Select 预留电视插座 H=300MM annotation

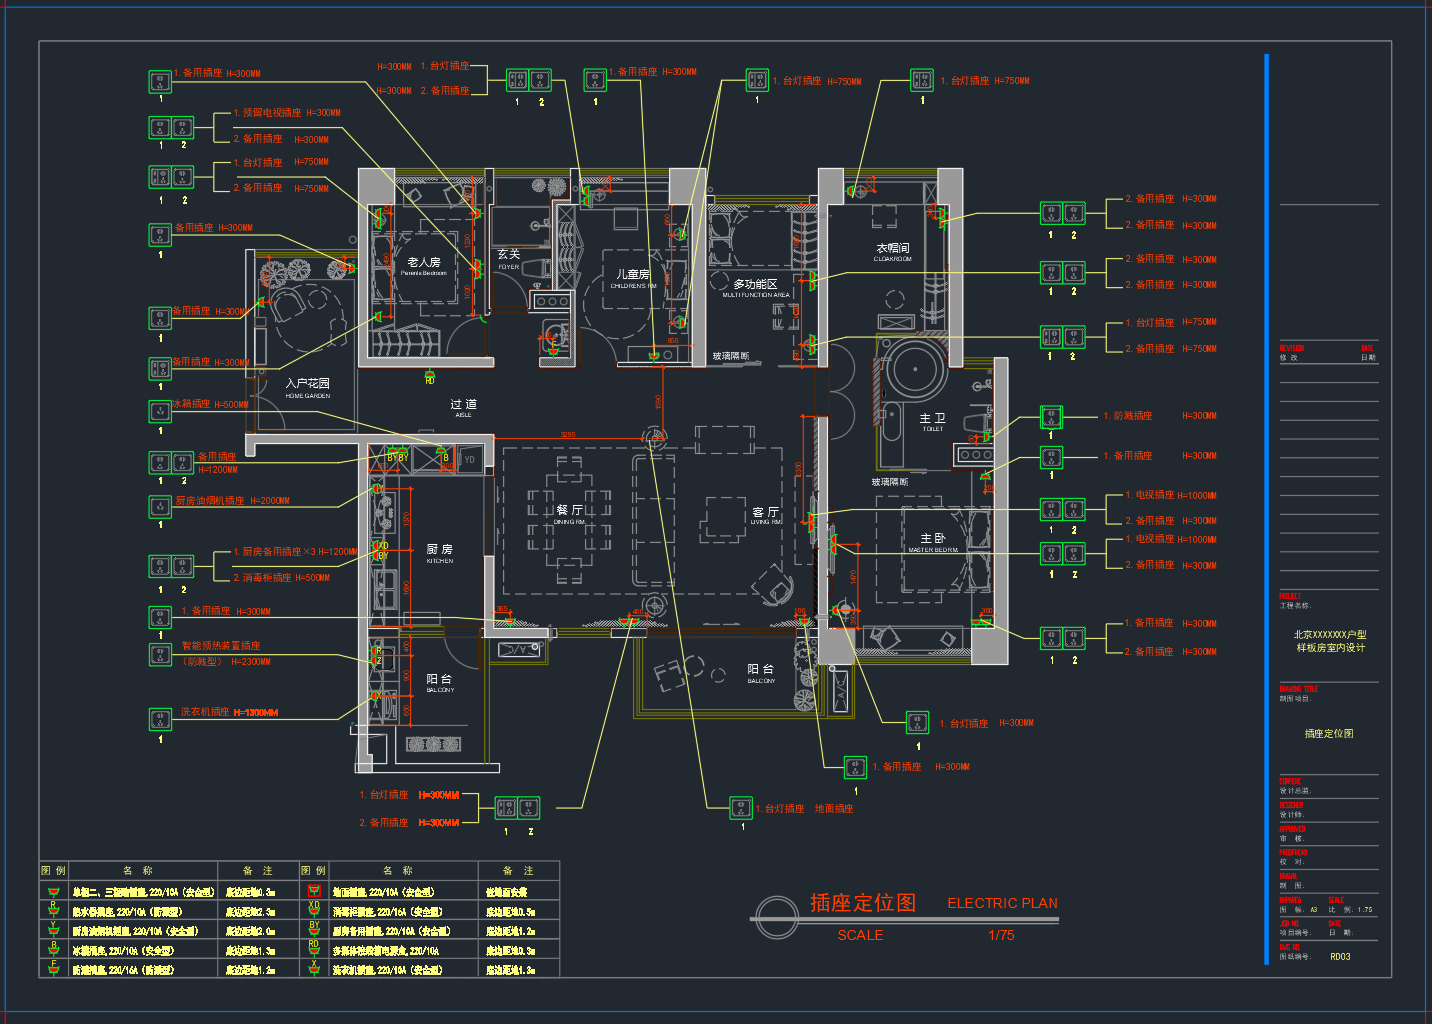click(287, 113)
